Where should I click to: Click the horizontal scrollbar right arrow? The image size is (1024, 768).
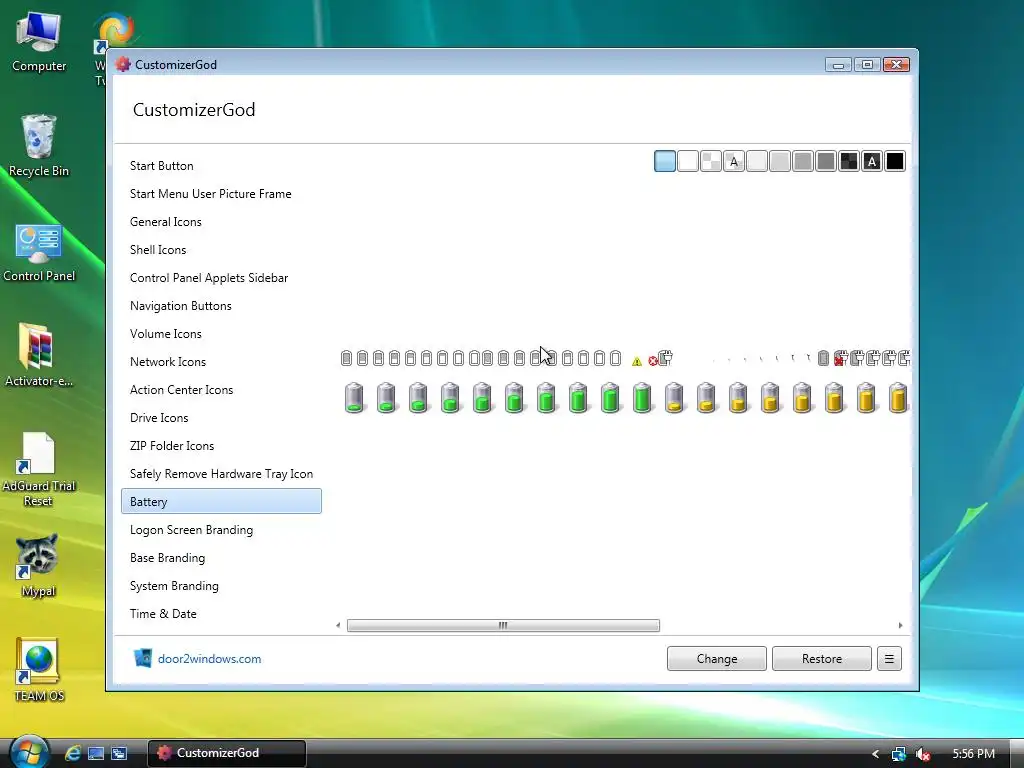[901, 626]
